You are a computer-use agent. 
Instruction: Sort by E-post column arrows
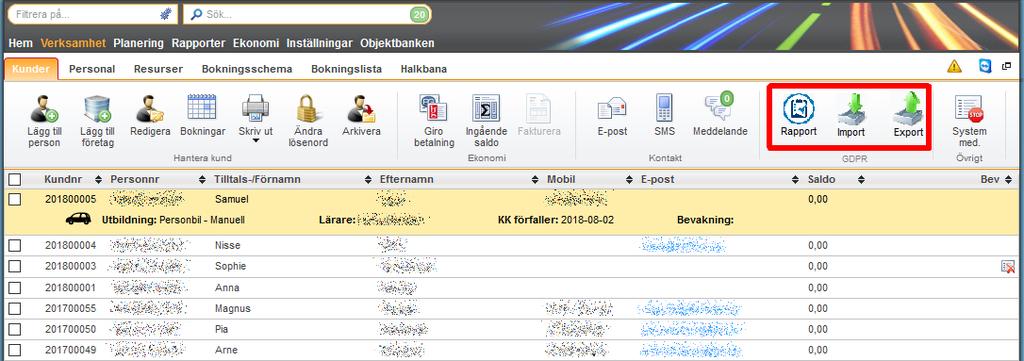click(x=795, y=180)
